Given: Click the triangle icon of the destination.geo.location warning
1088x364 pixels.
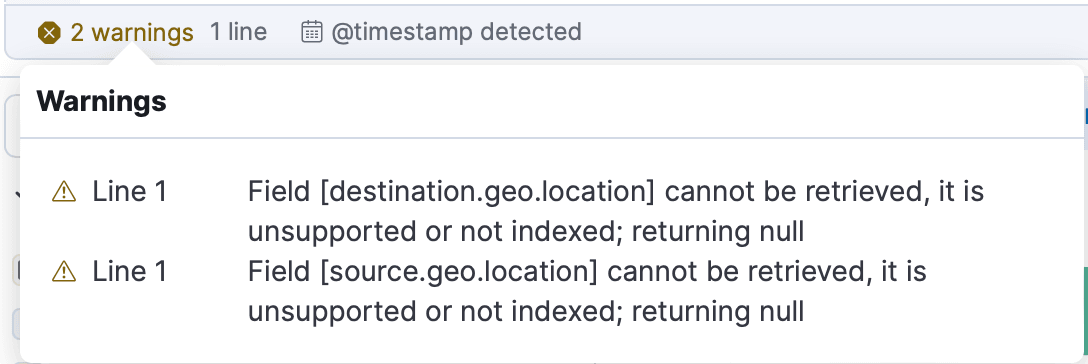Looking at the screenshot, I should (64, 191).
